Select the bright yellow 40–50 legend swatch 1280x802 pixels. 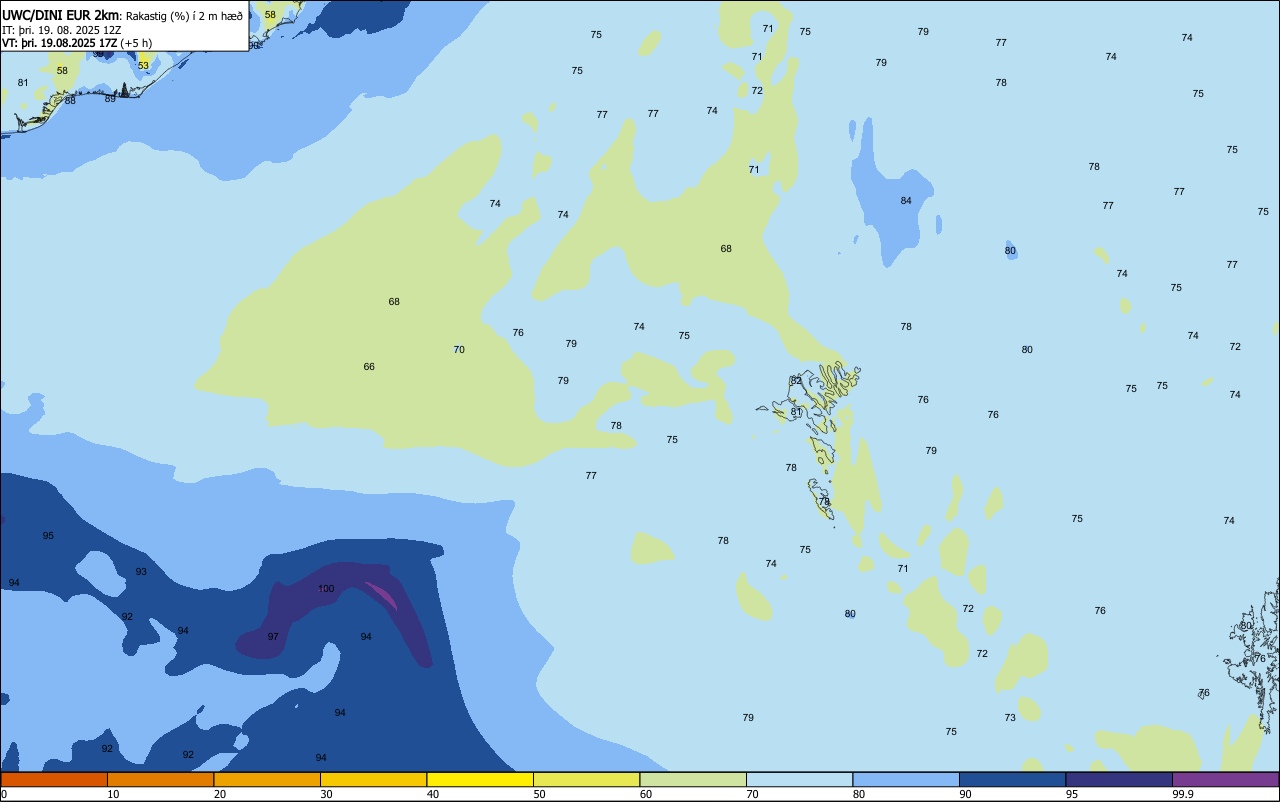click(480, 779)
